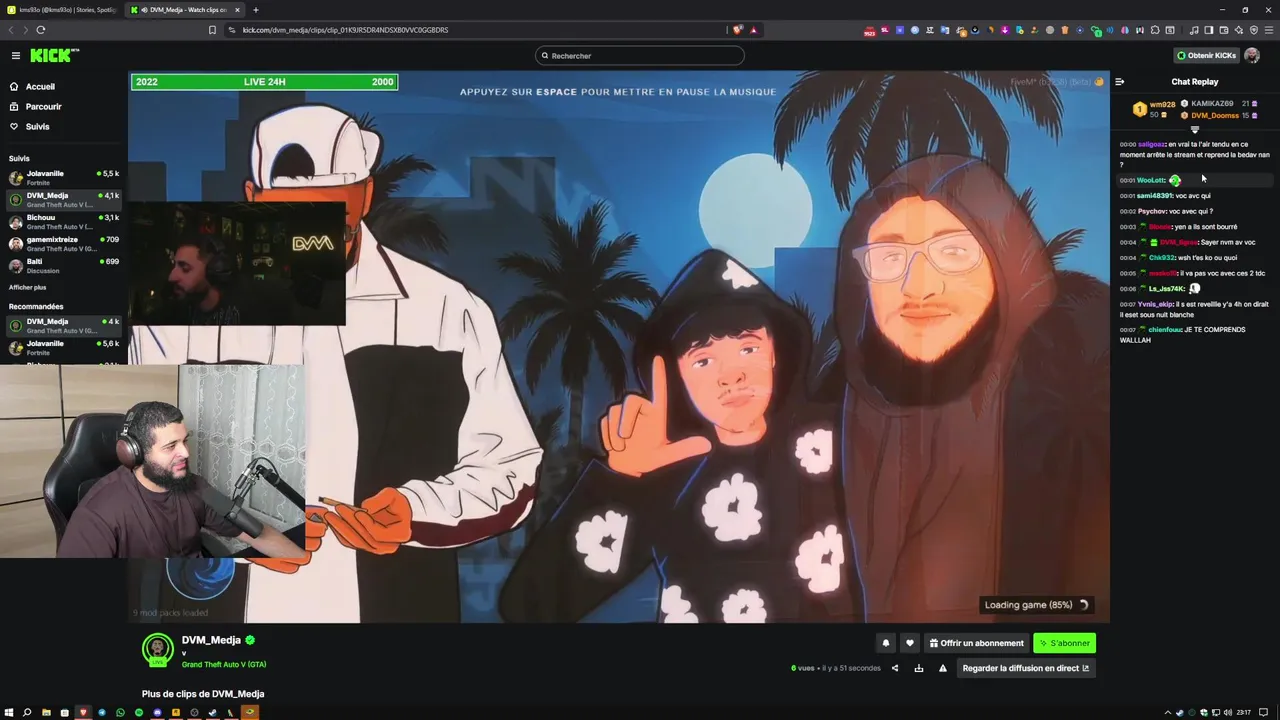Image resolution: width=1280 pixels, height=720 pixels.
Task: Expand the chat gifters leaderboard chevron
Action: coord(1194,129)
